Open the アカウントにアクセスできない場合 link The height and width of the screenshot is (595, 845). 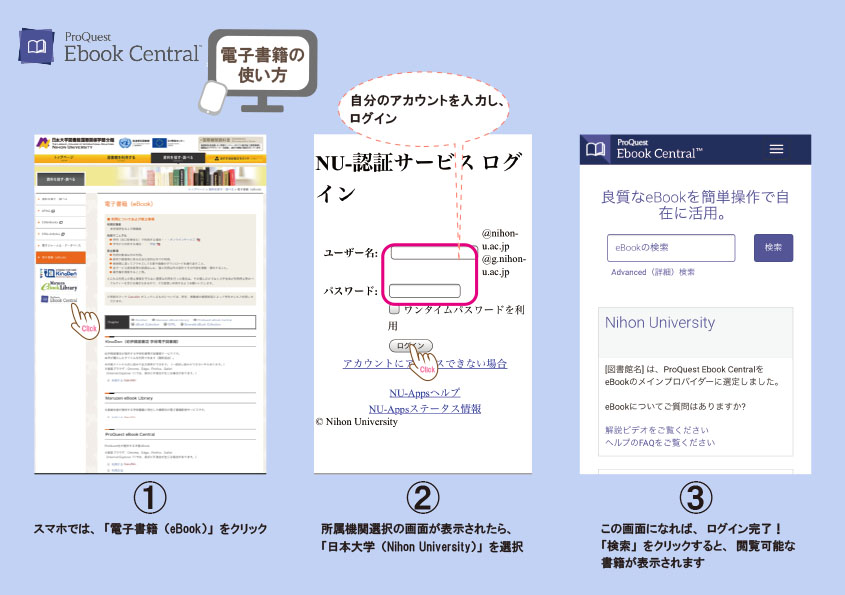point(425,363)
